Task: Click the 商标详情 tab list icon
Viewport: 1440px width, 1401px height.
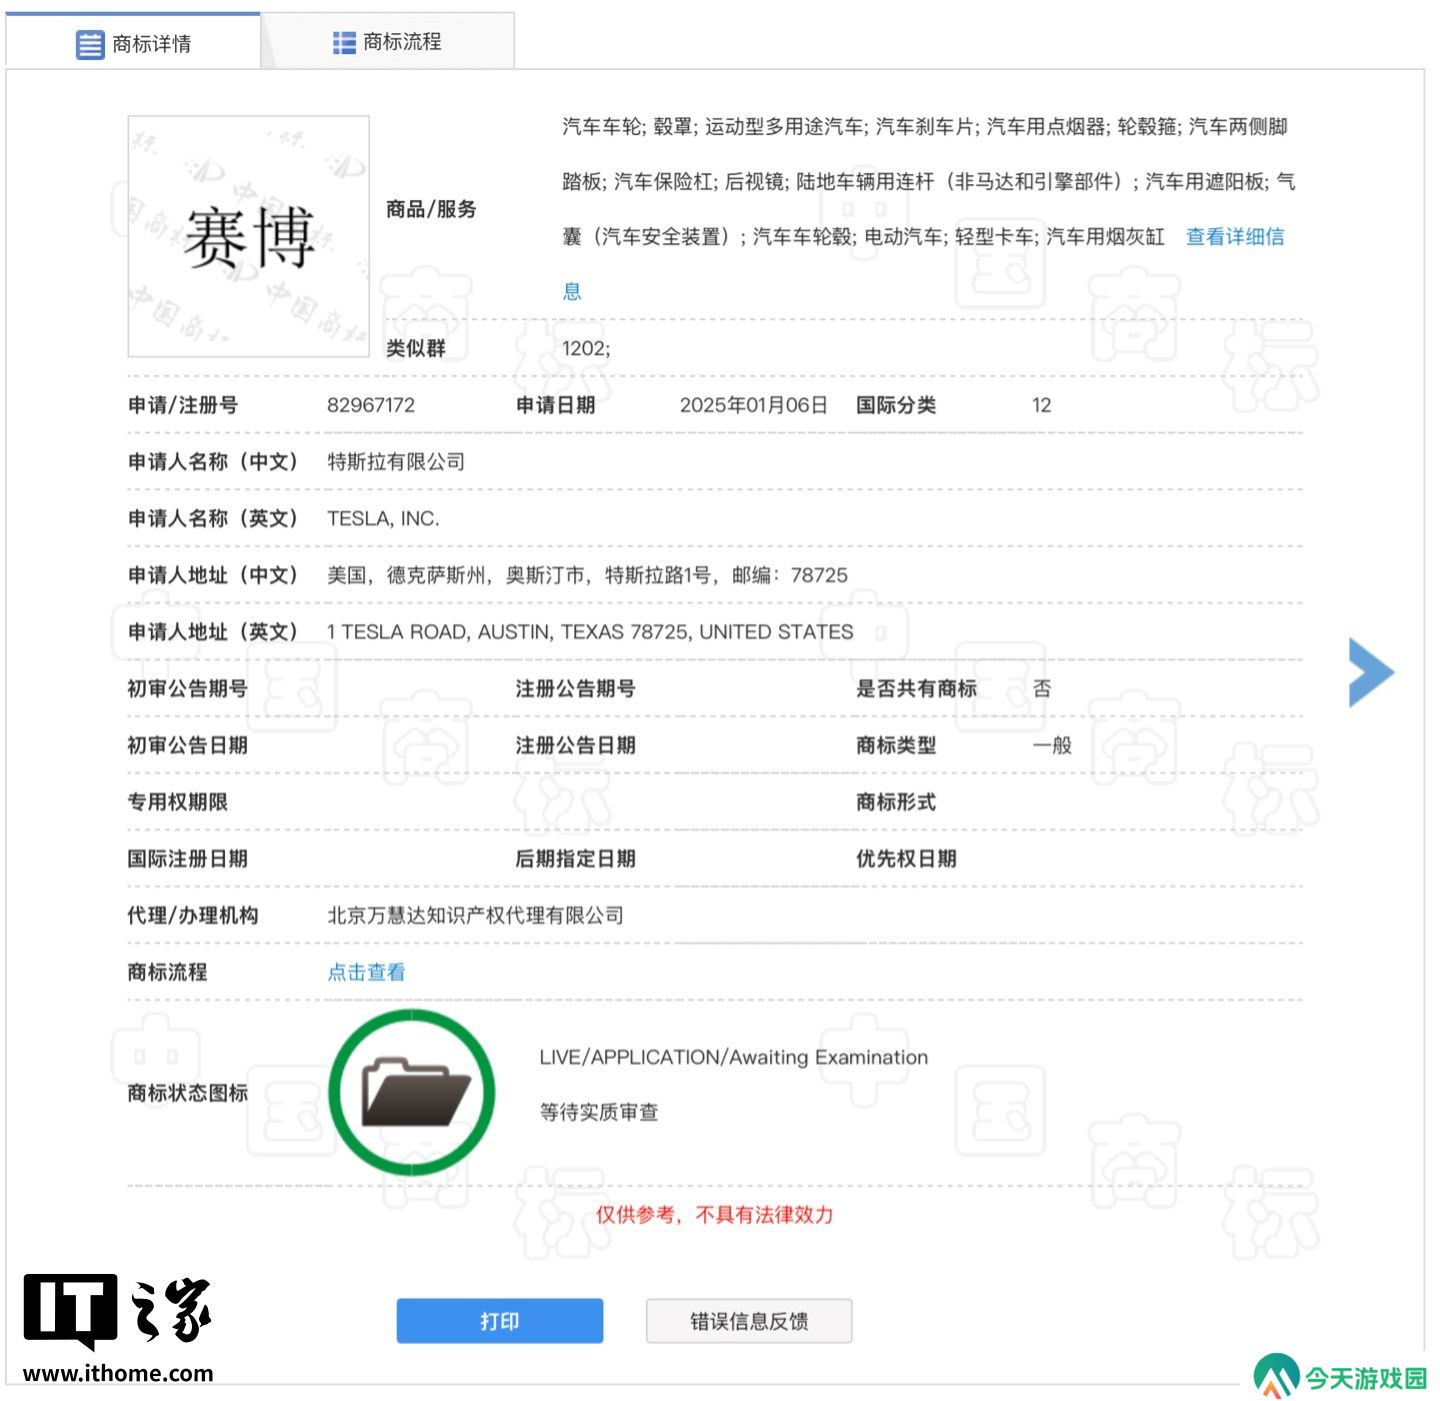Action: pos(90,44)
